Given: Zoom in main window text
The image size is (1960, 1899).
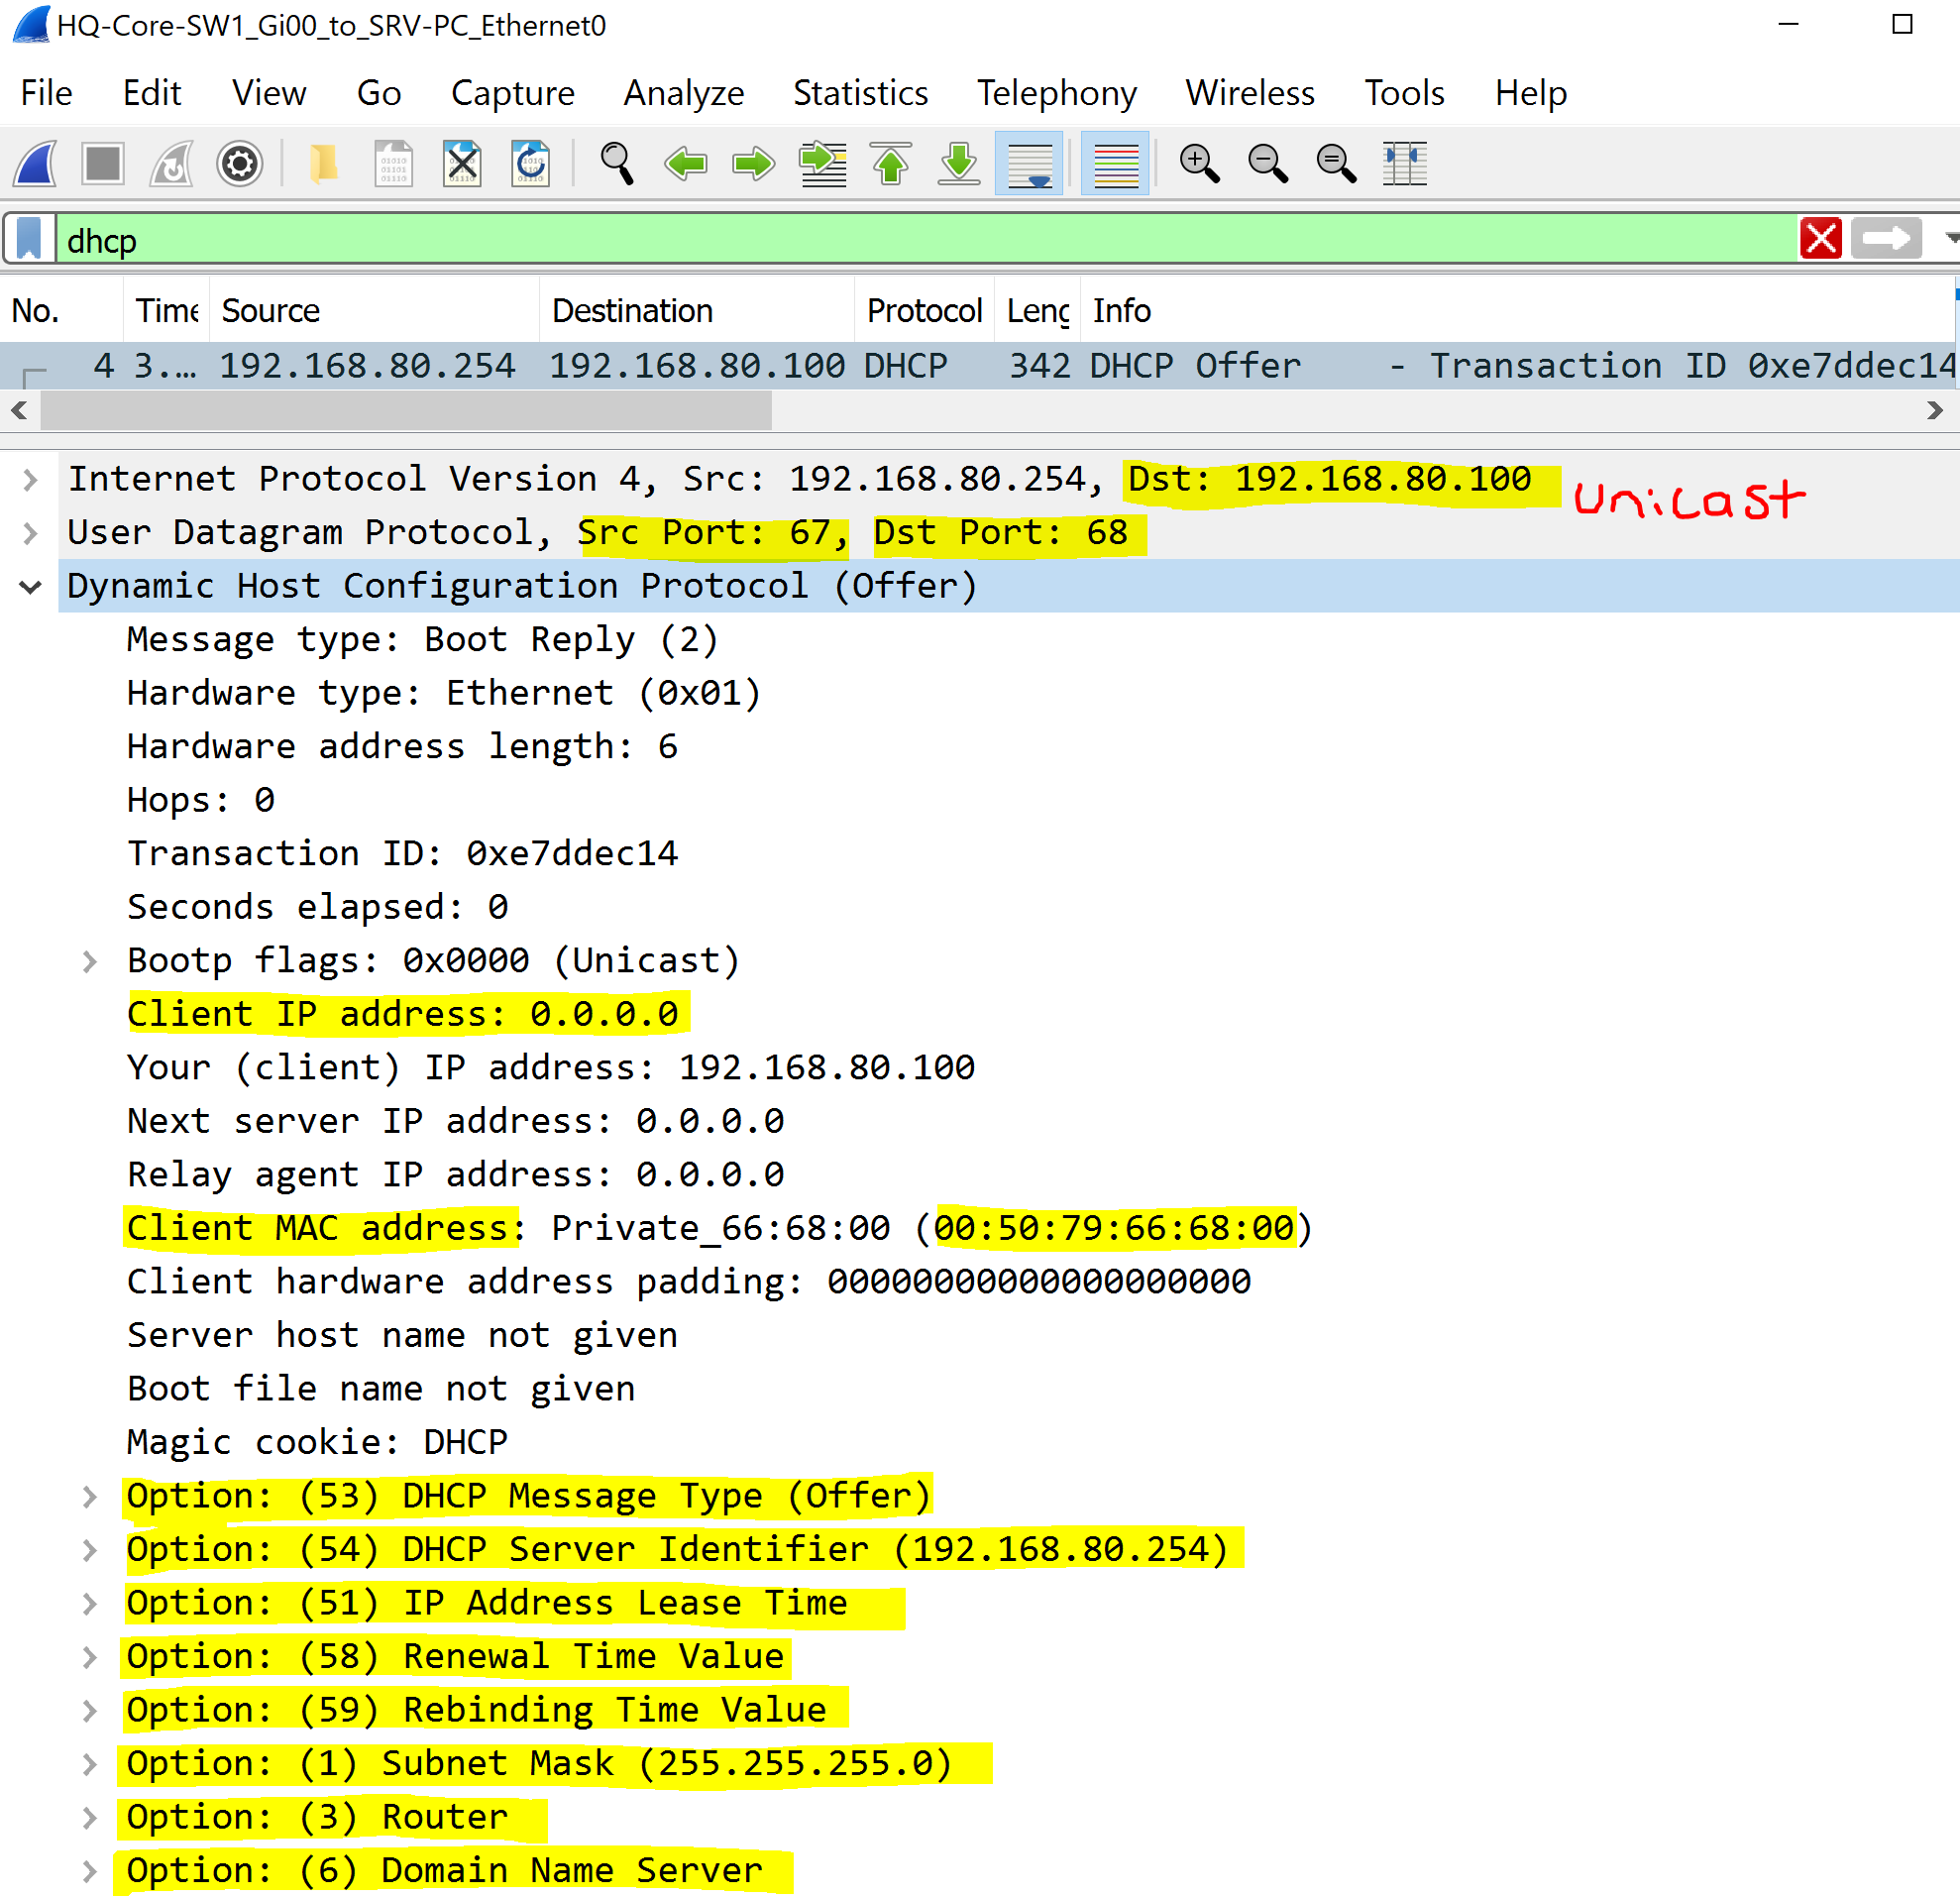Looking at the screenshot, I should 1199,163.
